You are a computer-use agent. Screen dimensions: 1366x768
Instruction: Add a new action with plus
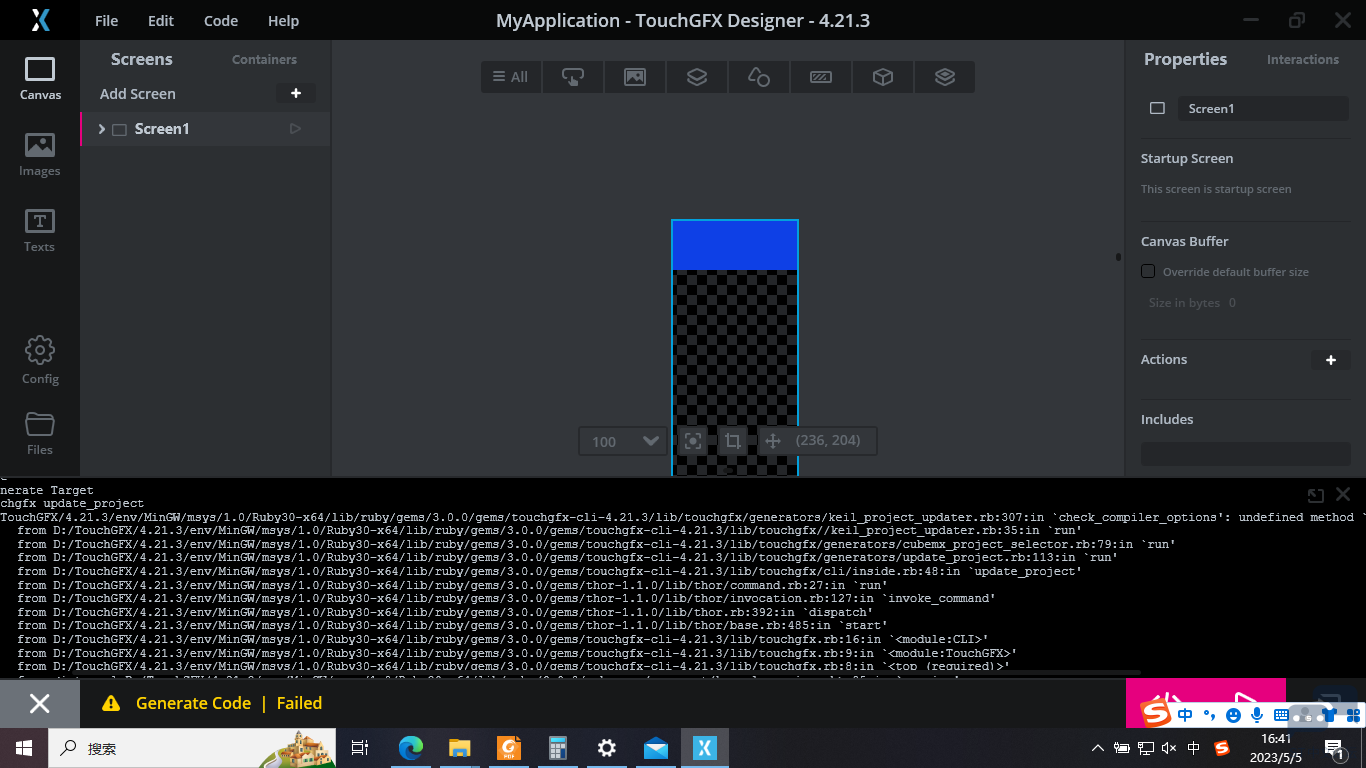click(1331, 360)
